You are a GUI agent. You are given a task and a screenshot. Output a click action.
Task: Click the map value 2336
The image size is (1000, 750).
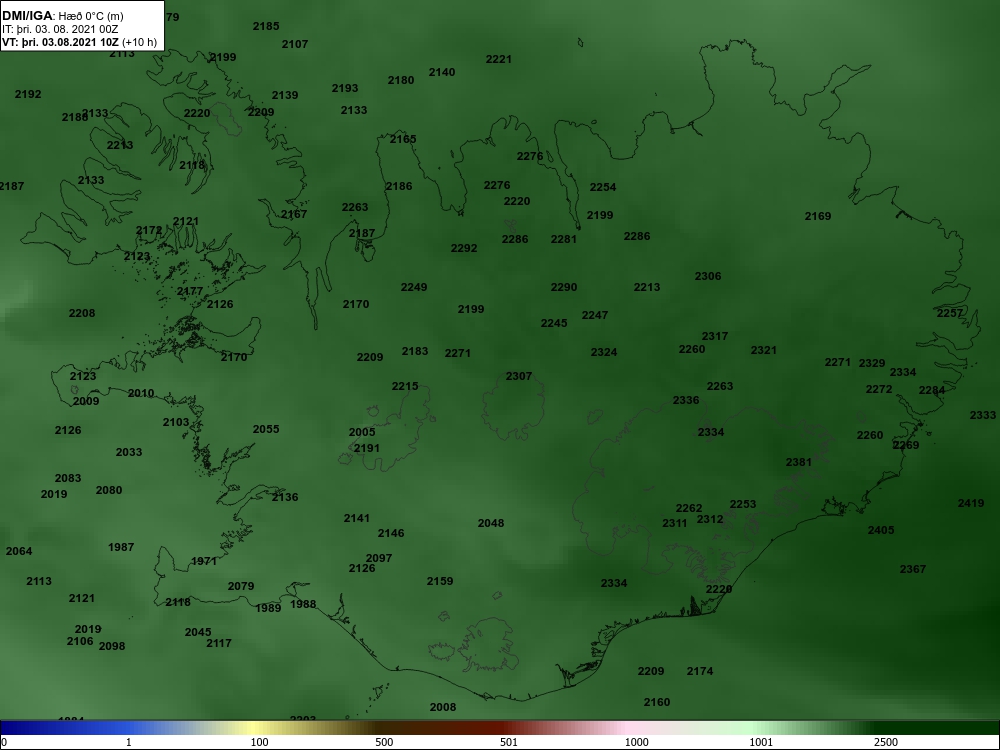pos(686,400)
